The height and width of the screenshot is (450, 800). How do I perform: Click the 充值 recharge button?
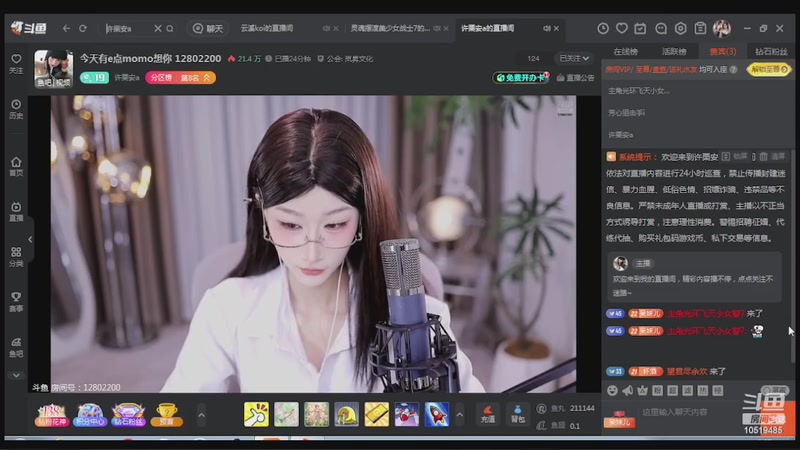point(487,414)
